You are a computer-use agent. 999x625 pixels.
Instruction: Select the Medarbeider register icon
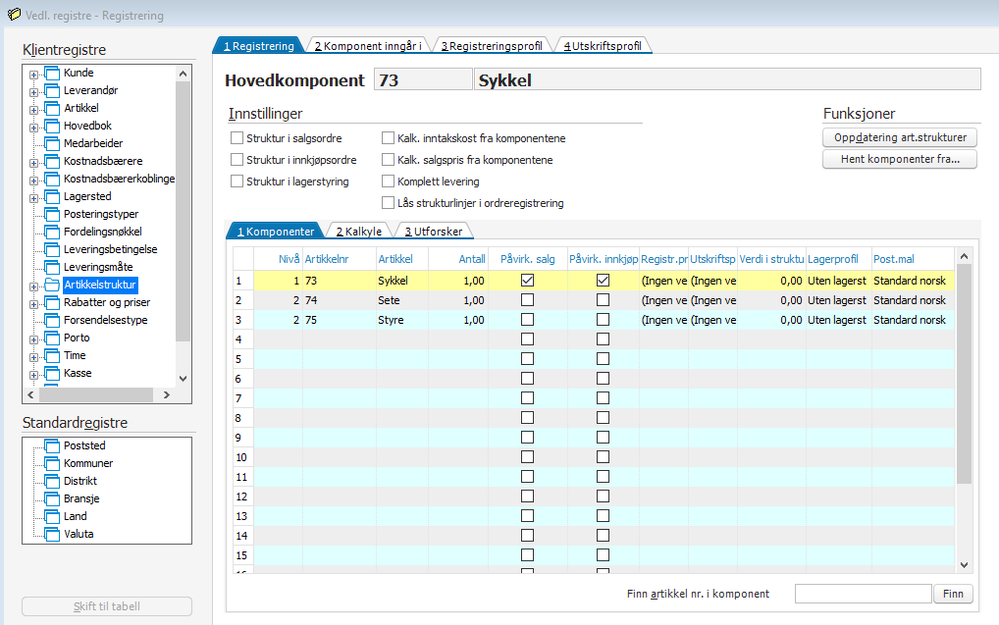coord(52,144)
